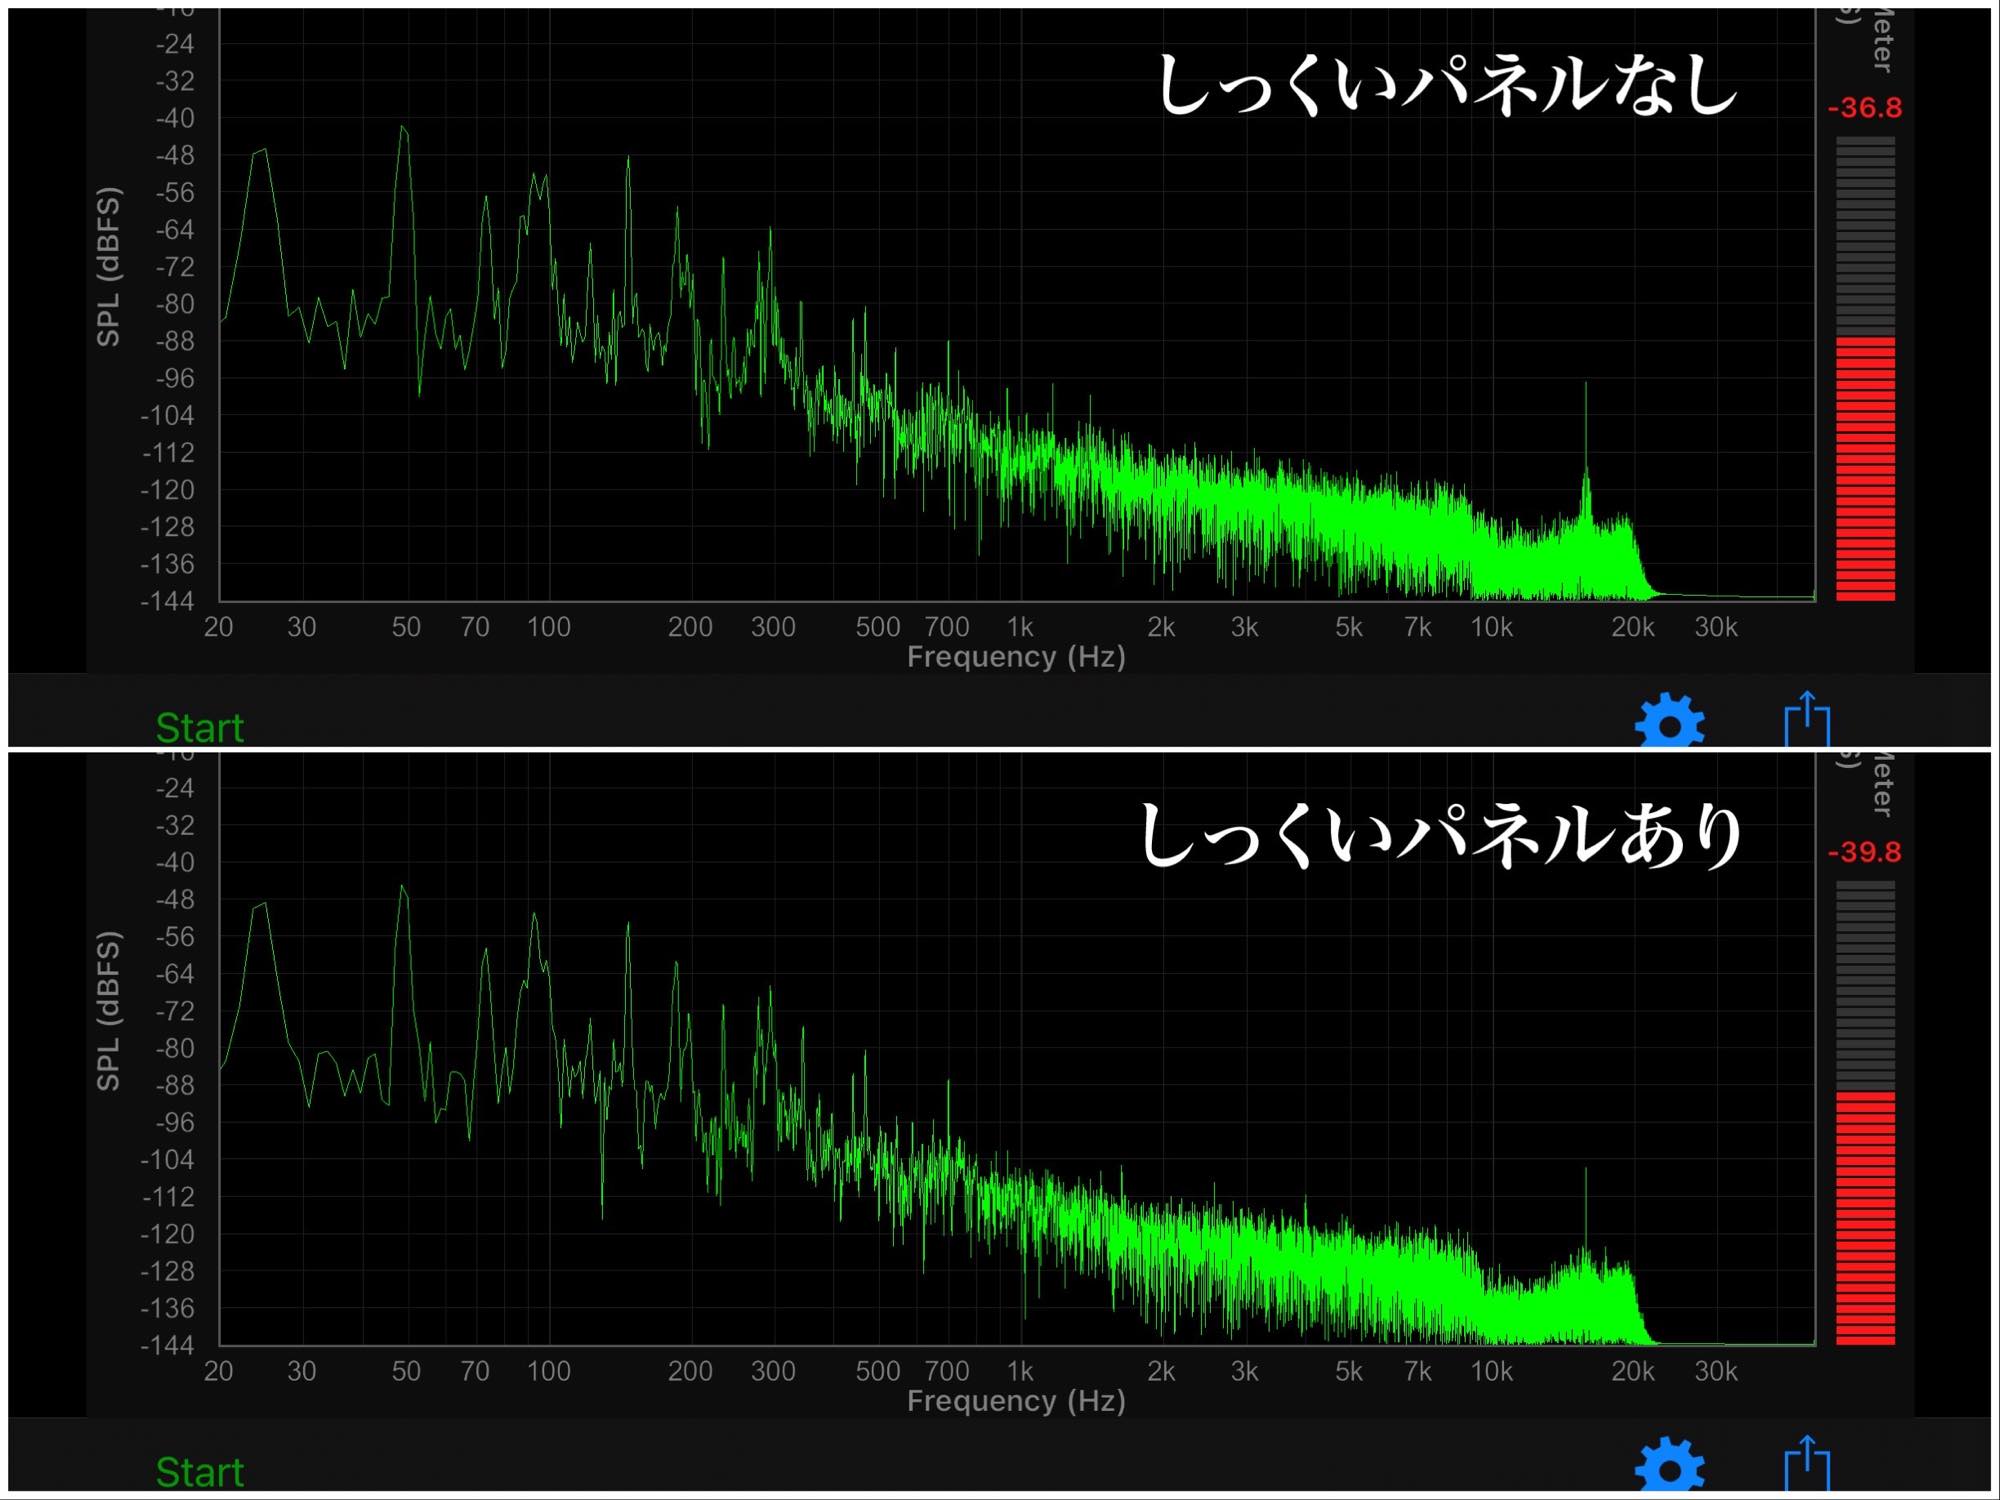Click the 50 Hz peak in bottom spectrum
Image resolution: width=2000 pixels, height=1500 pixels.
click(403, 889)
